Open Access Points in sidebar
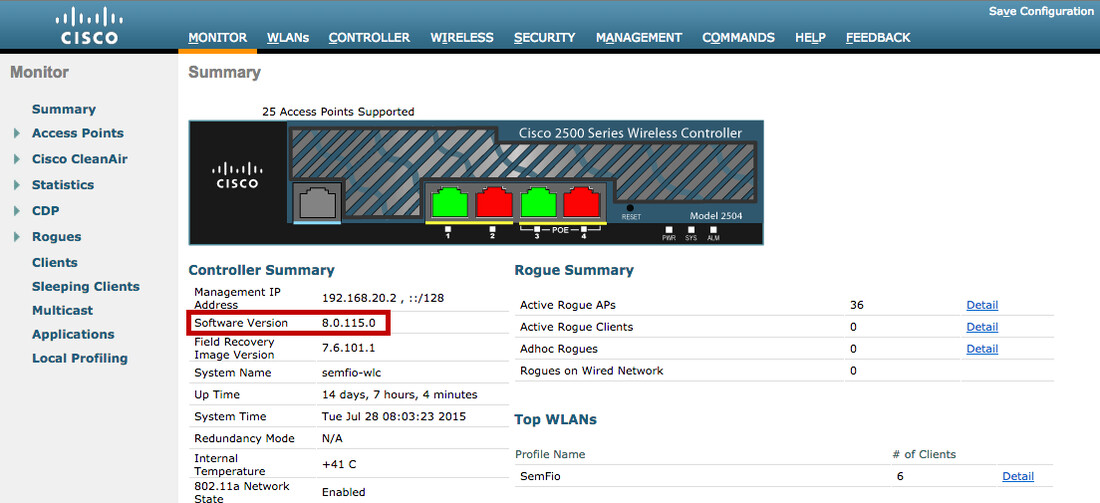Image resolution: width=1100 pixels, height=503 pixels. (78, 133)
